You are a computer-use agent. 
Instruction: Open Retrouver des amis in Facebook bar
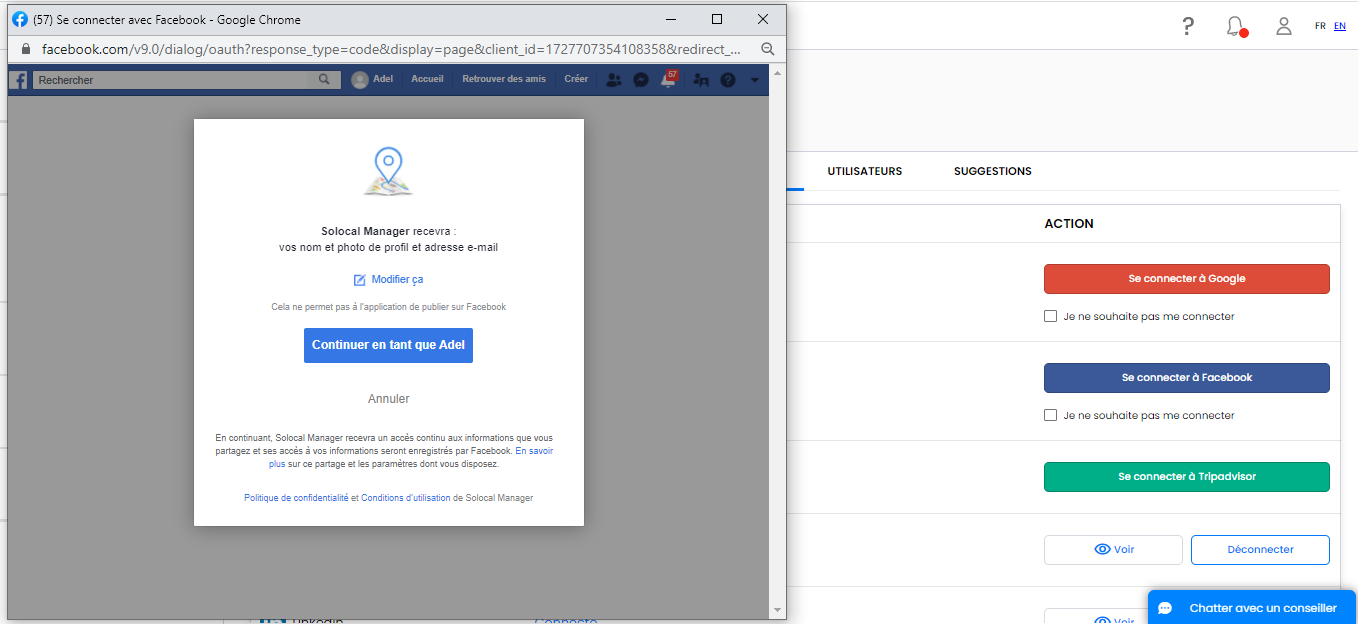504,79
